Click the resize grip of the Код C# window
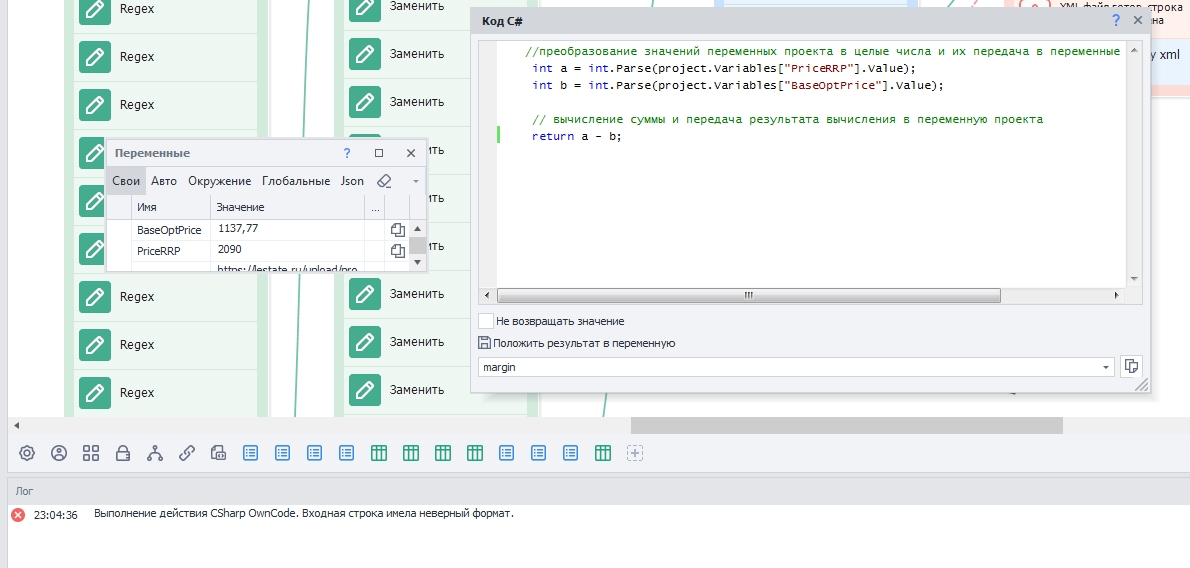 tap(1141, 386)
